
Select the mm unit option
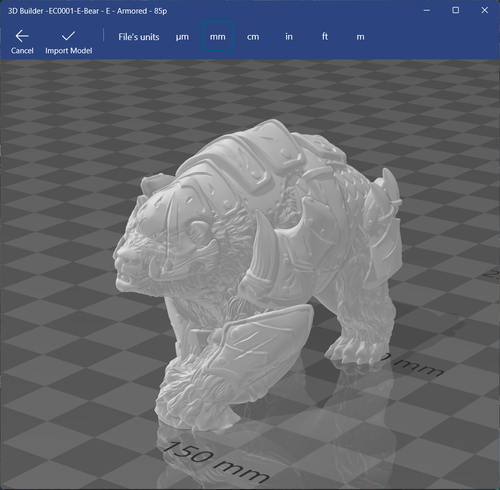tap(218, 36)
